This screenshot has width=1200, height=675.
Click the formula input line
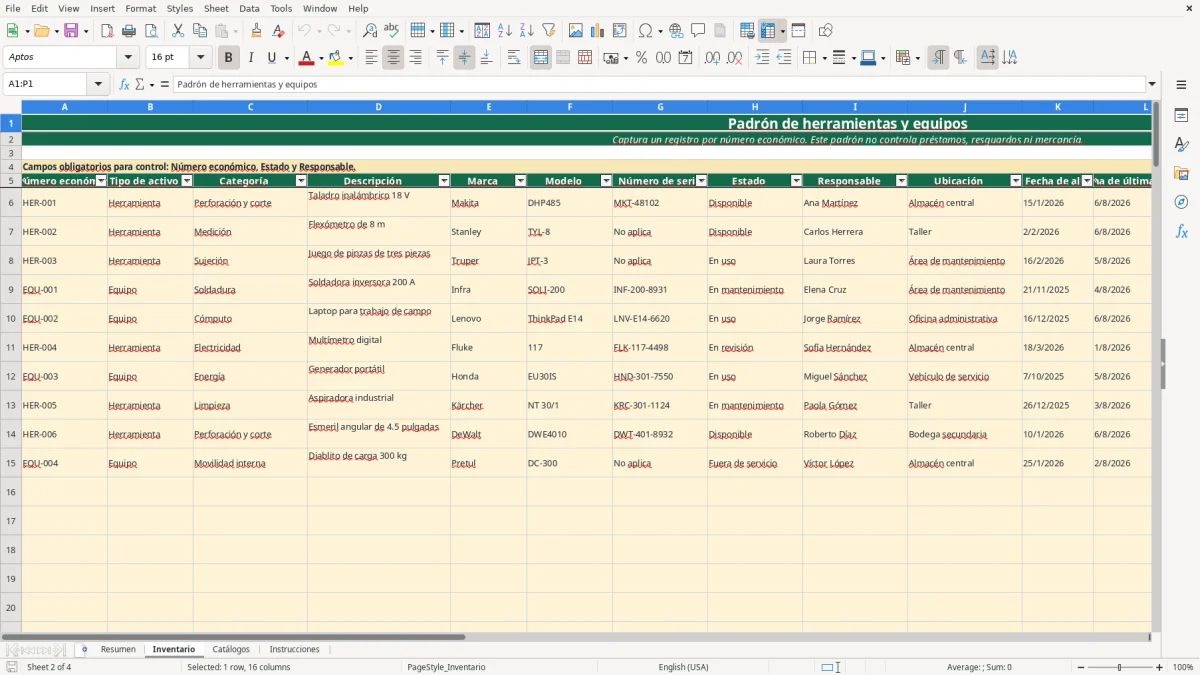658,85
